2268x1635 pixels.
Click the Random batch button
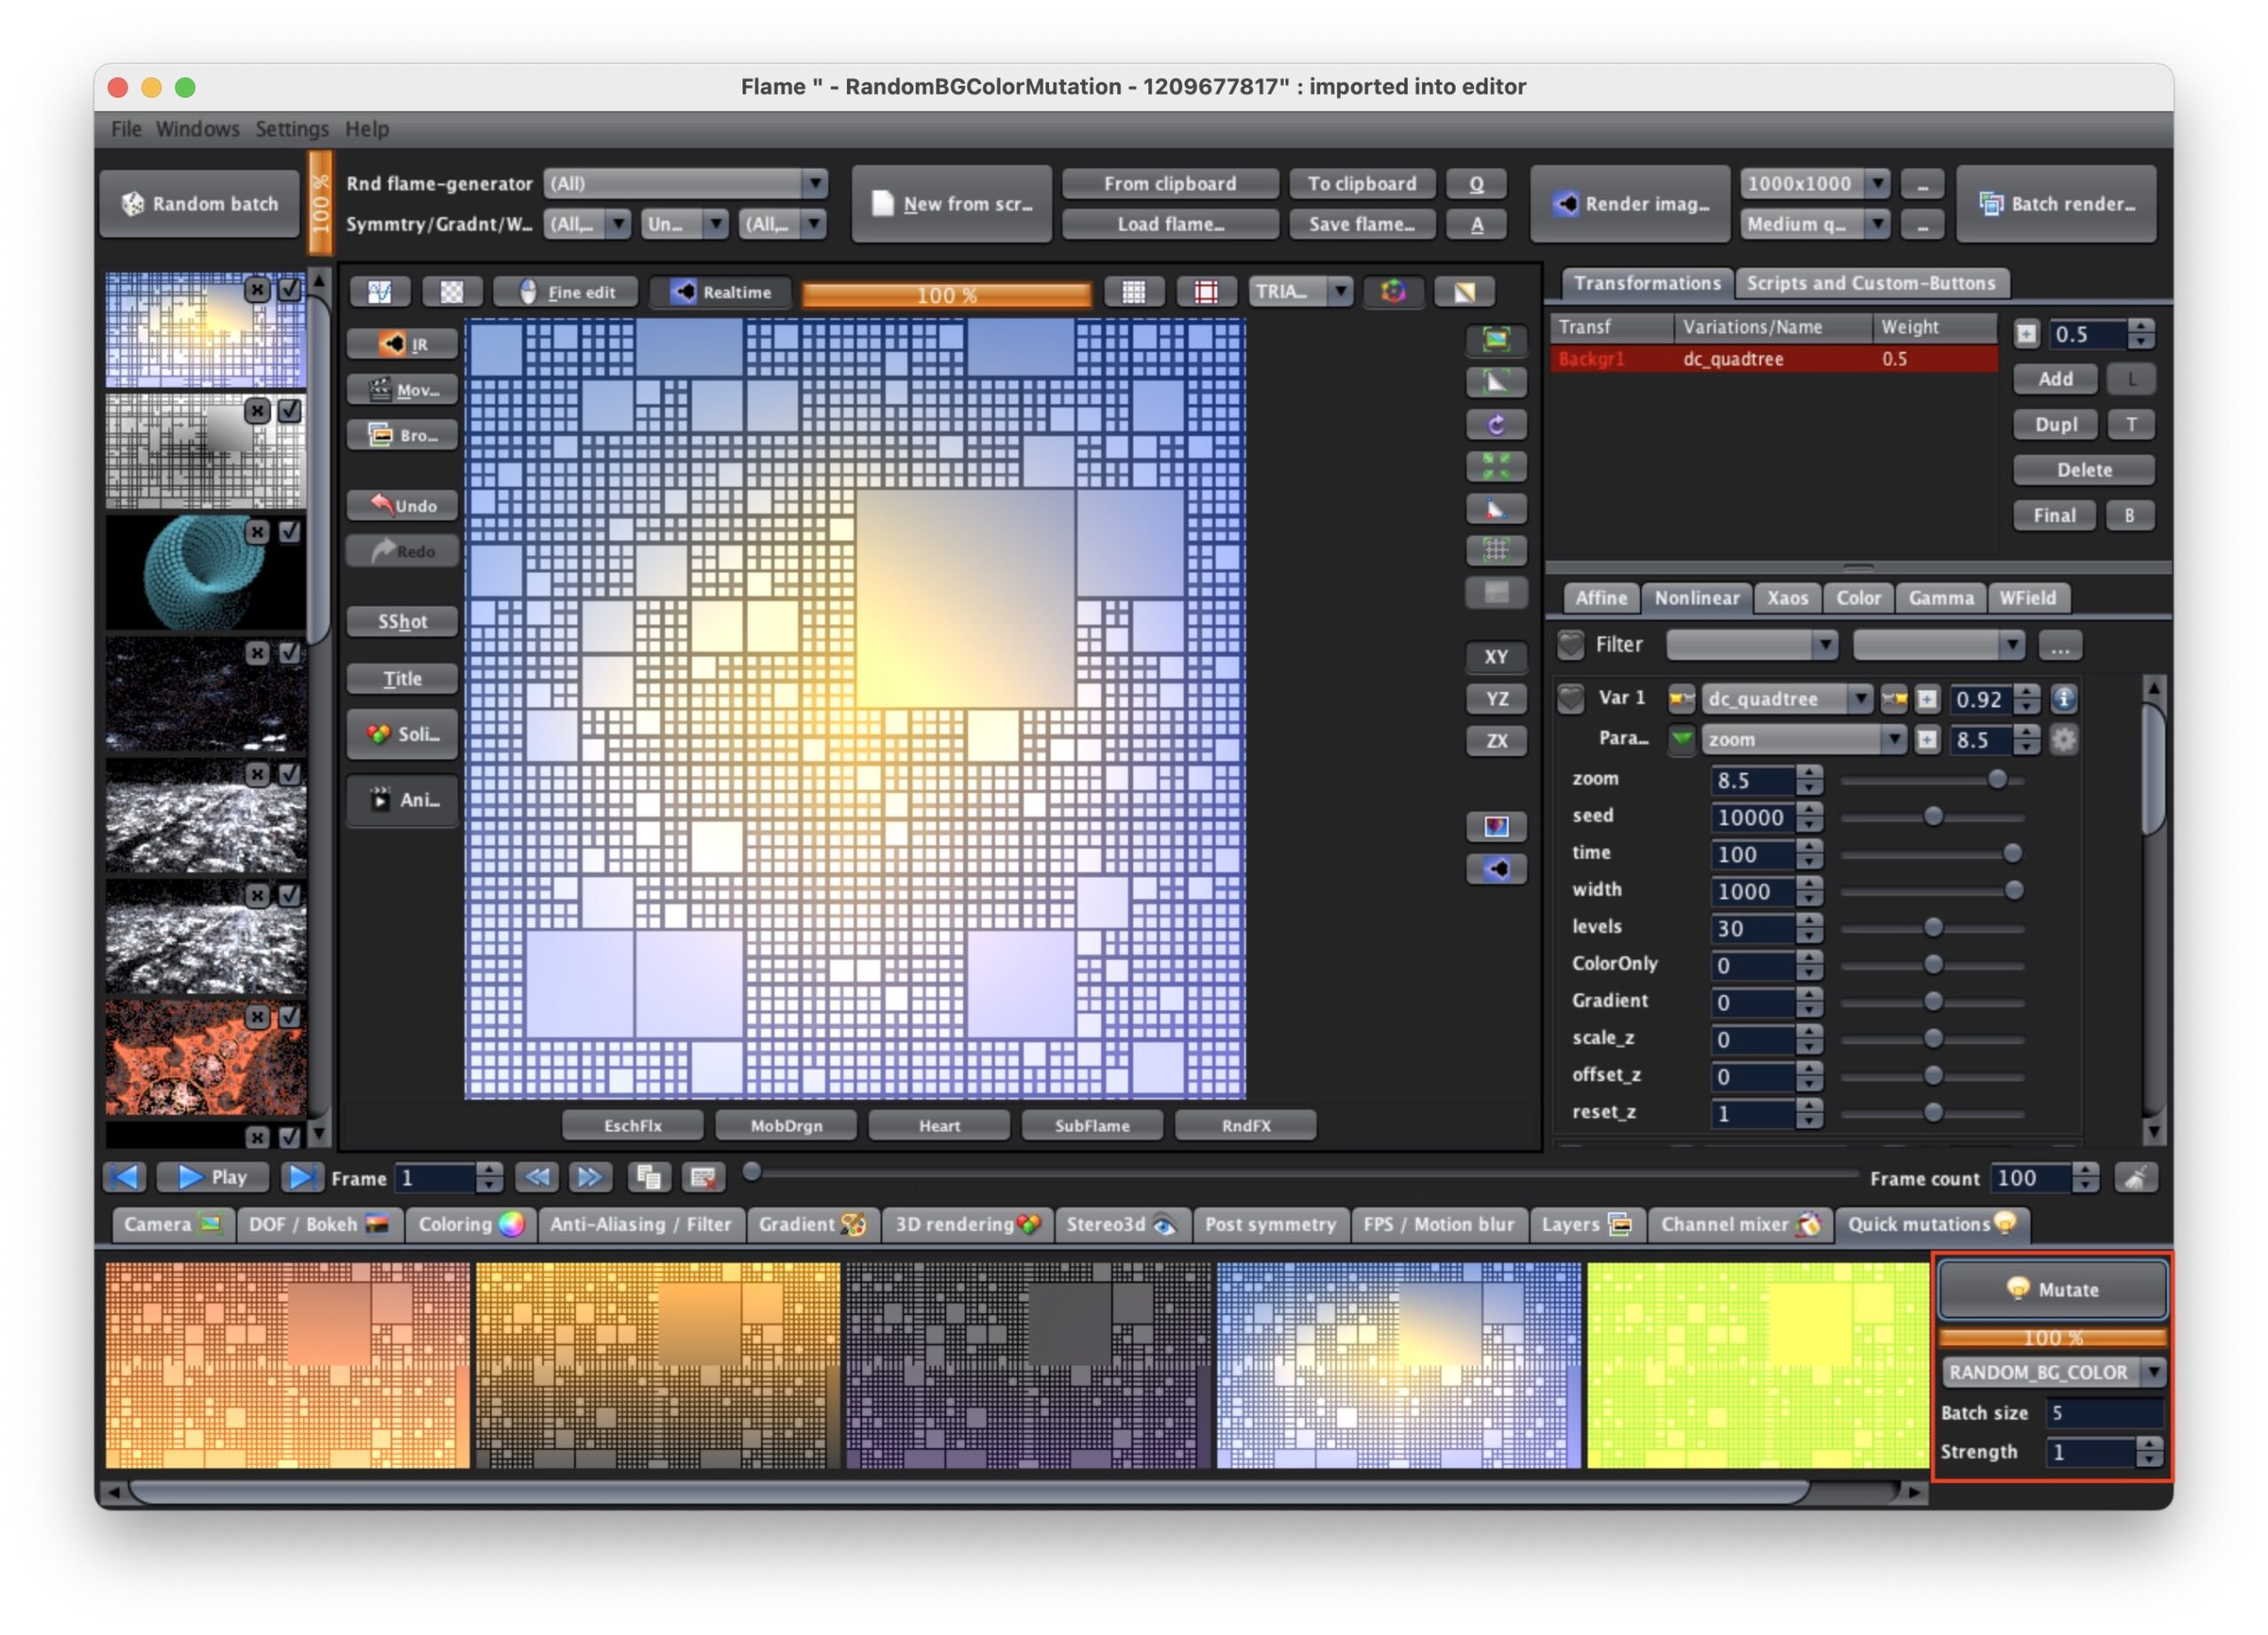click(x=201, y=204)
